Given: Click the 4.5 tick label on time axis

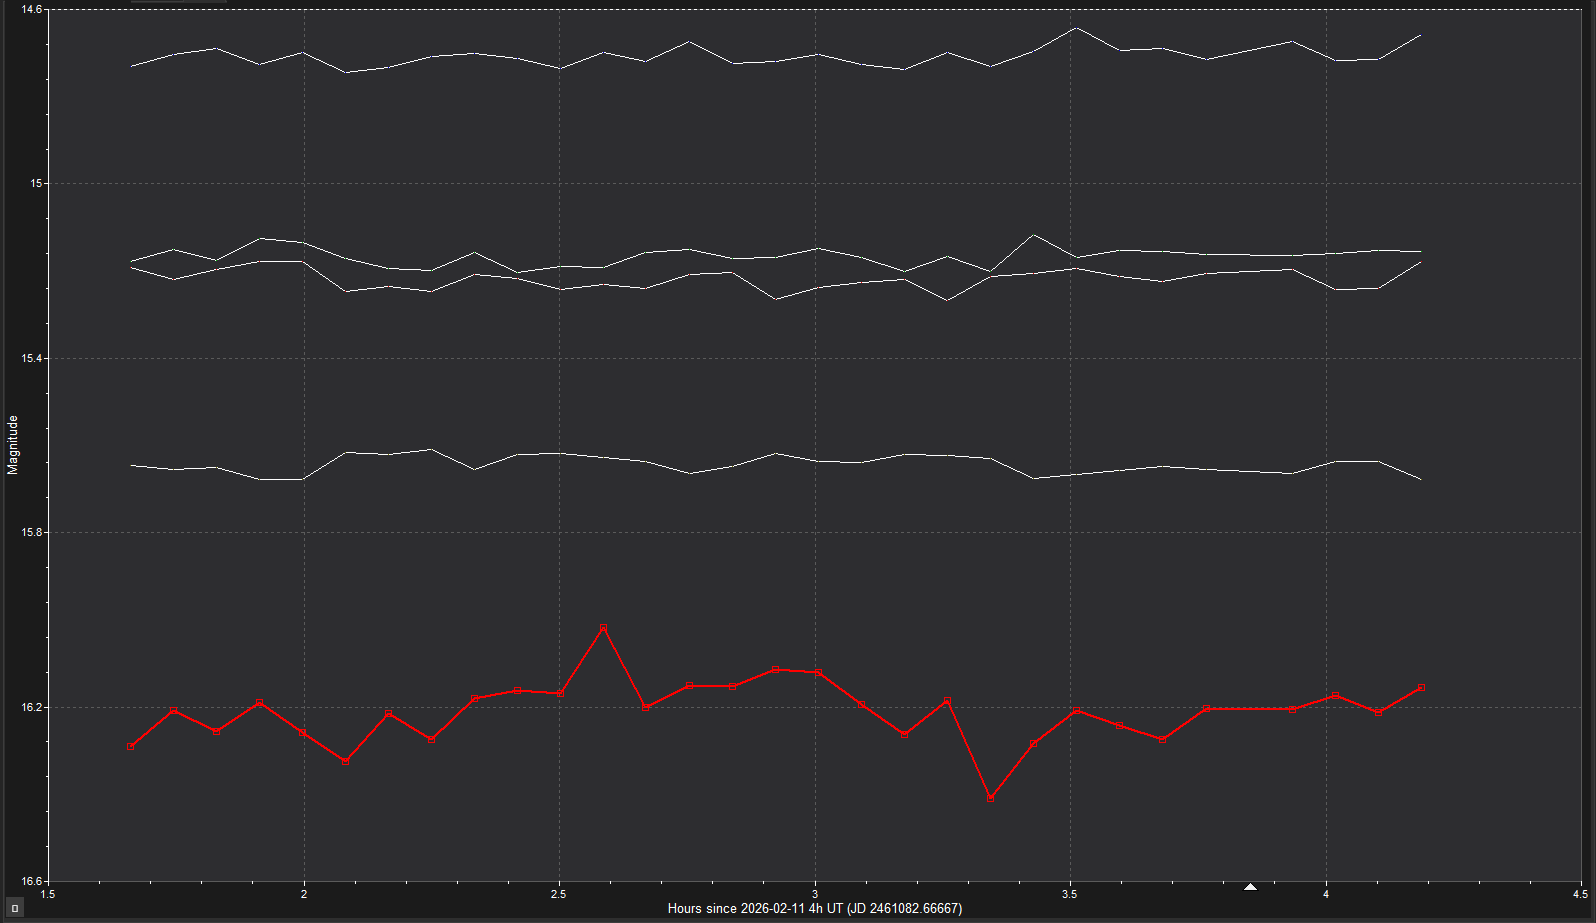Looking at the screenshot, I should coord(1580,894).
